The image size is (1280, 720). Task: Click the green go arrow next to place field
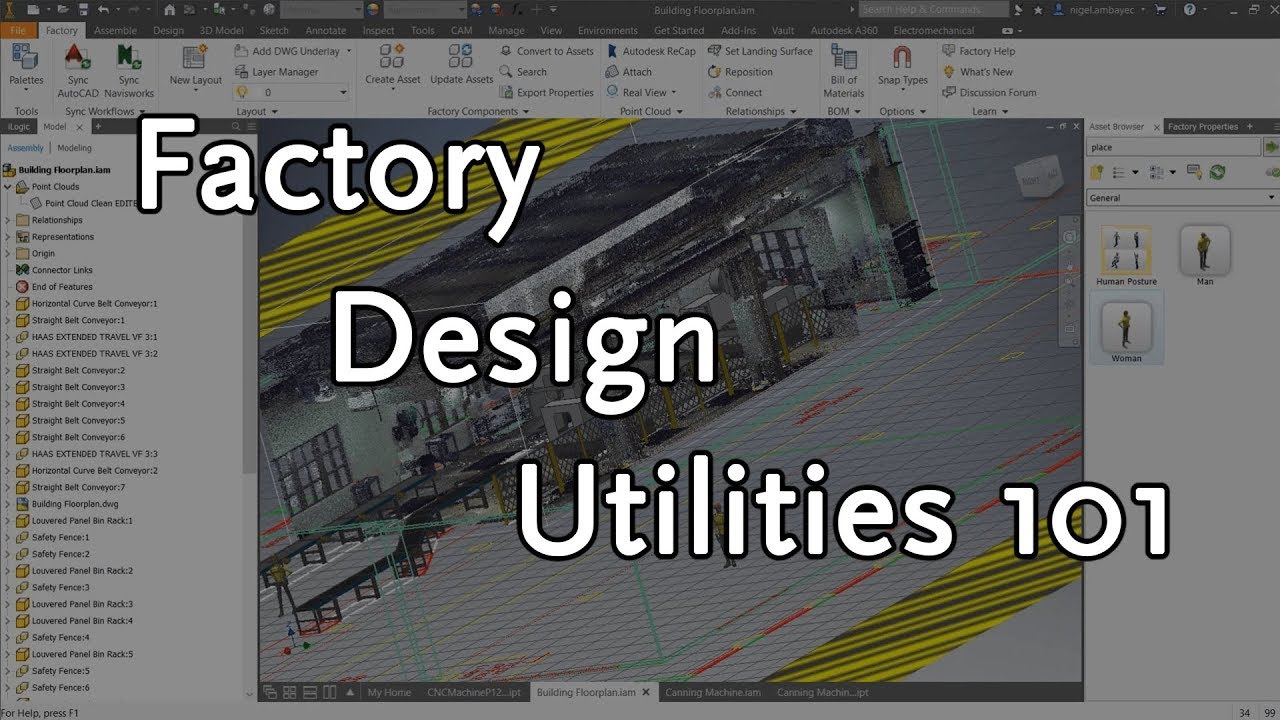1272,147
